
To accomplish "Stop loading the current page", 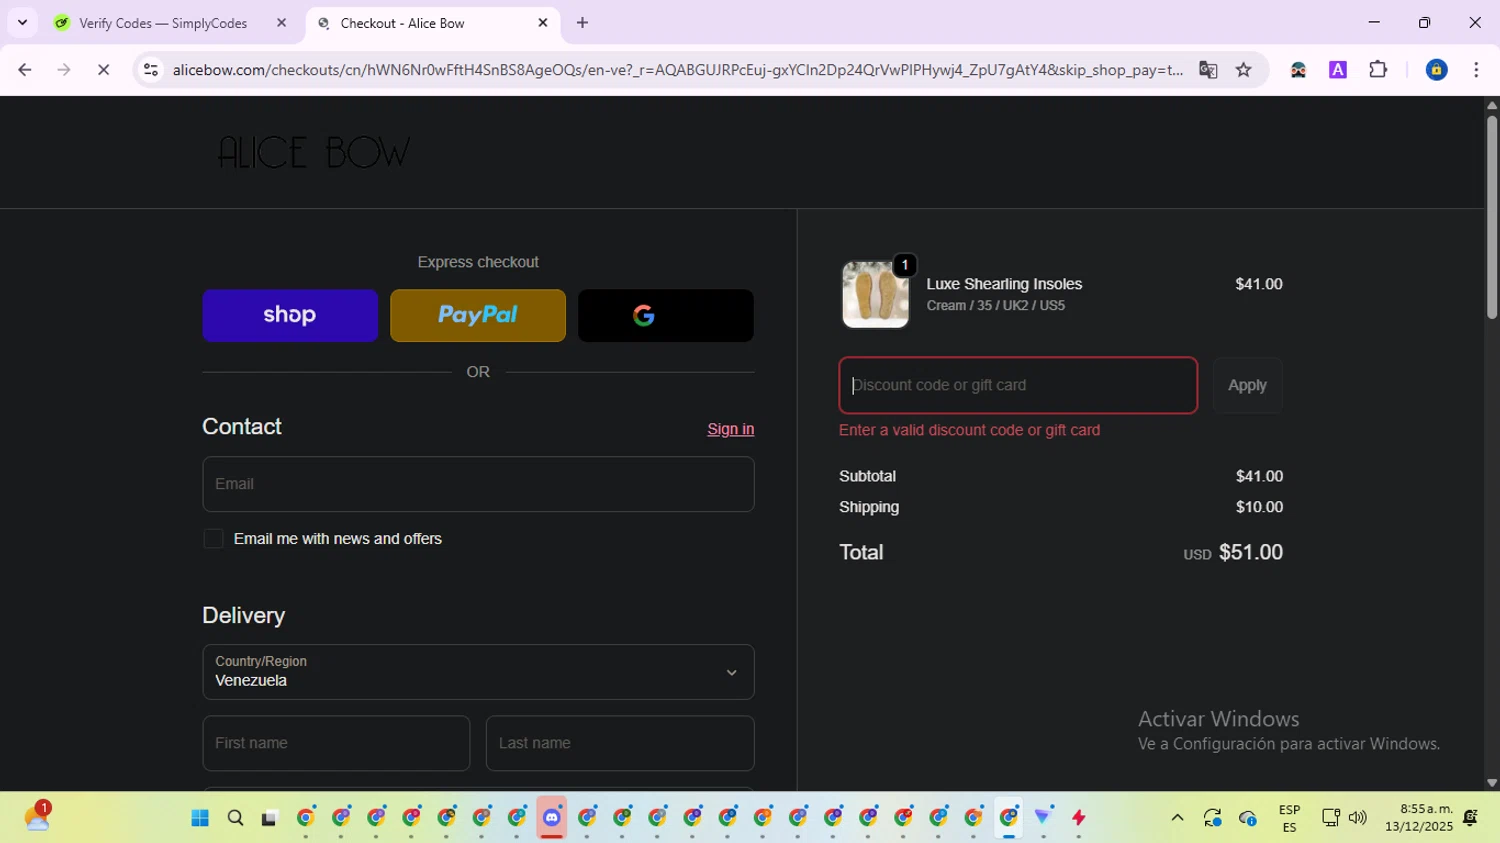I will click(103, 70).
